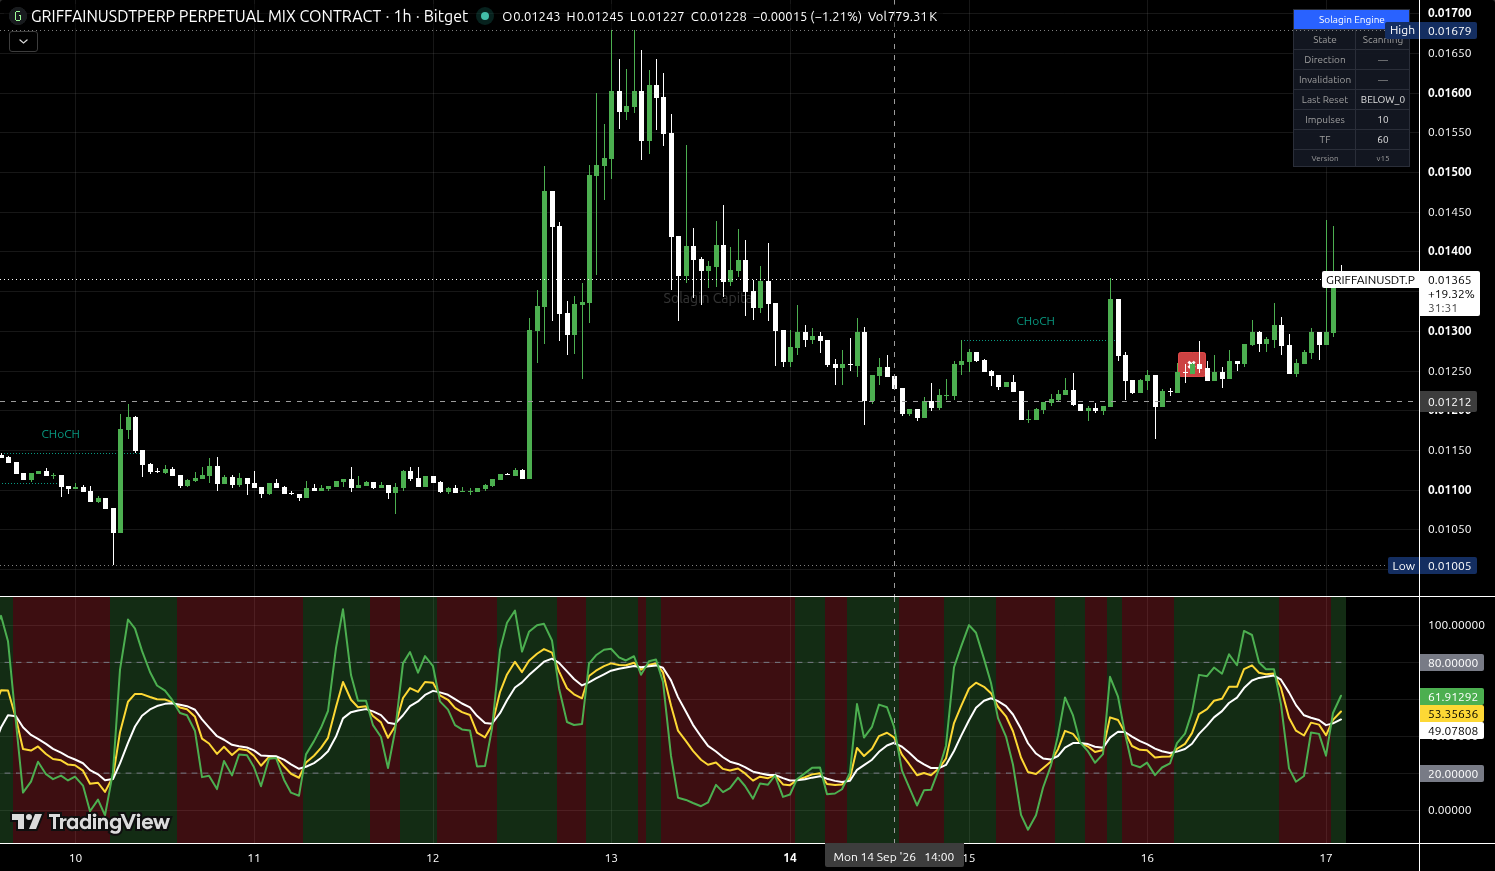Click the 0.01300 price scale tick
Image resolution: width=1495 pixels, height=871 pixels.
pos(1449,331)
